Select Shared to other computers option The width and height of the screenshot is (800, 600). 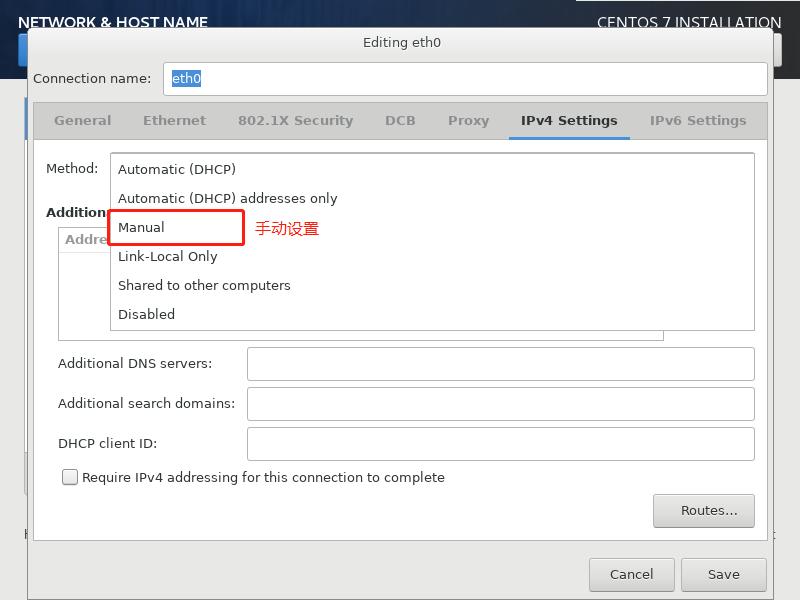click(204, 285)
